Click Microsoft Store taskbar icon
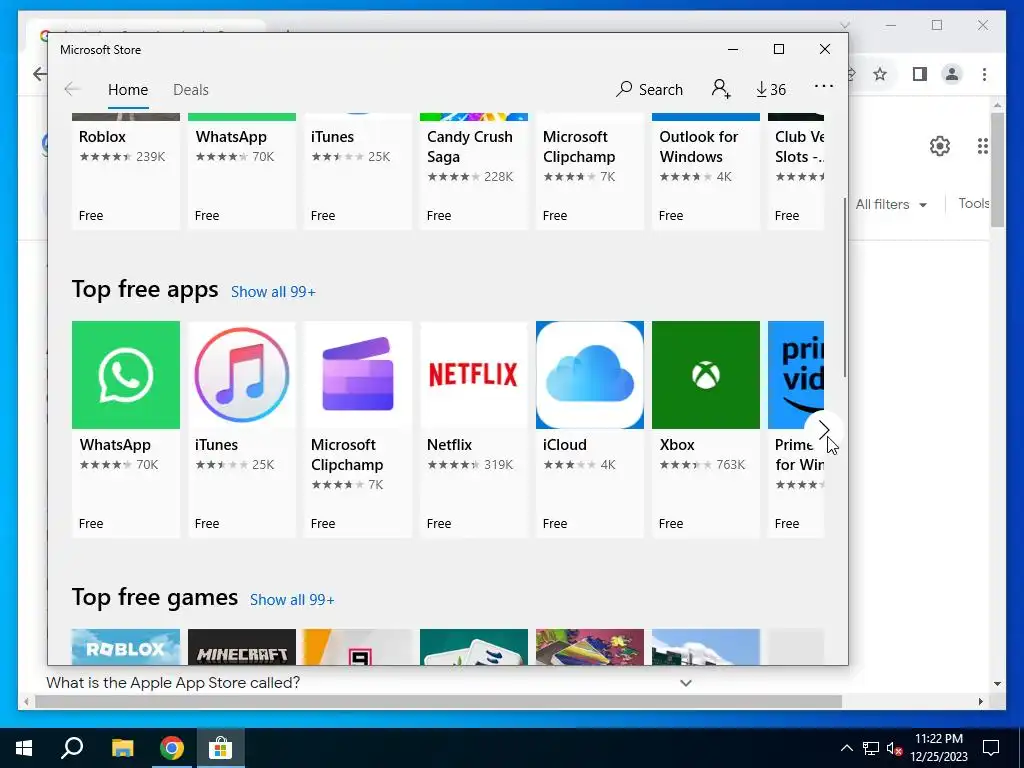This screenshot has height=768, width=1024. coord(221,748)
